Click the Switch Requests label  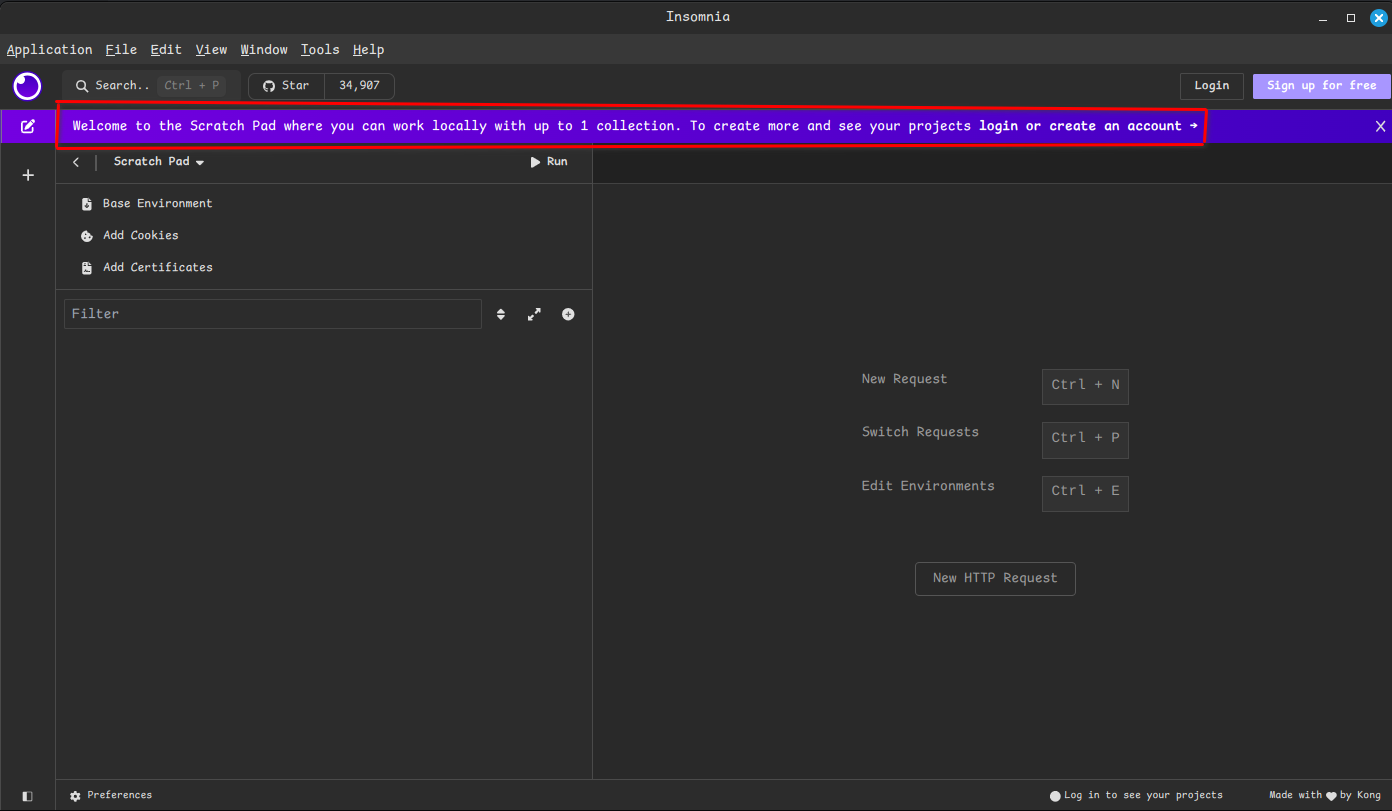coord(920,432)
